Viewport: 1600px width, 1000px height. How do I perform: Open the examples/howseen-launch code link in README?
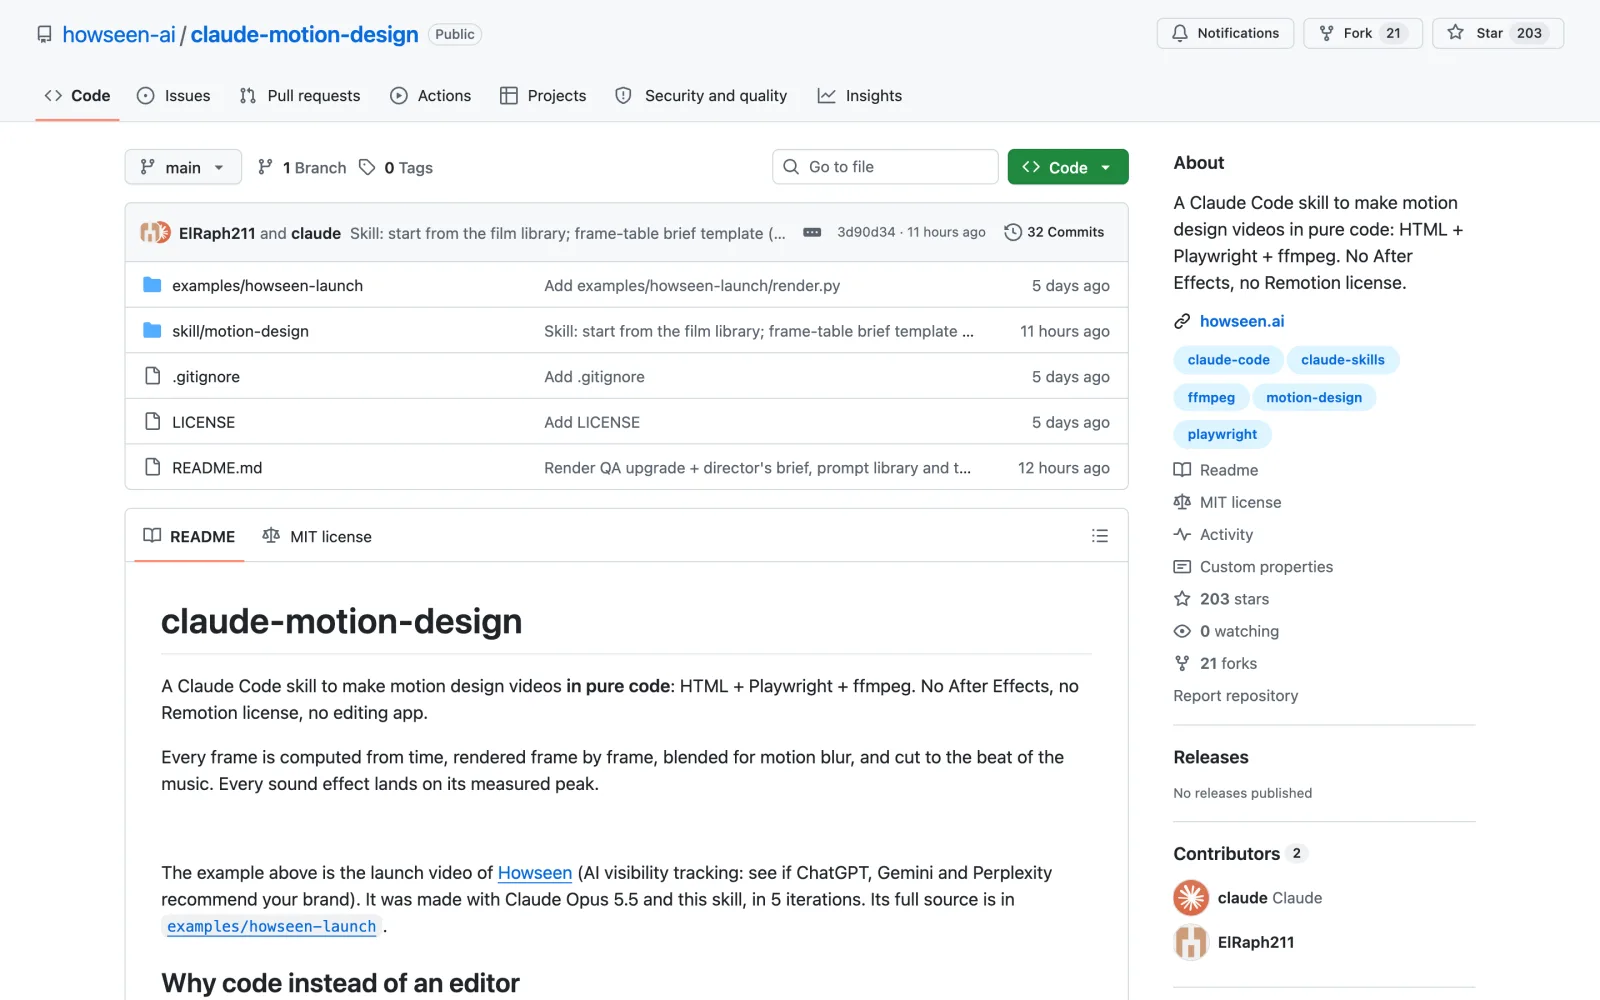[272, 926]
